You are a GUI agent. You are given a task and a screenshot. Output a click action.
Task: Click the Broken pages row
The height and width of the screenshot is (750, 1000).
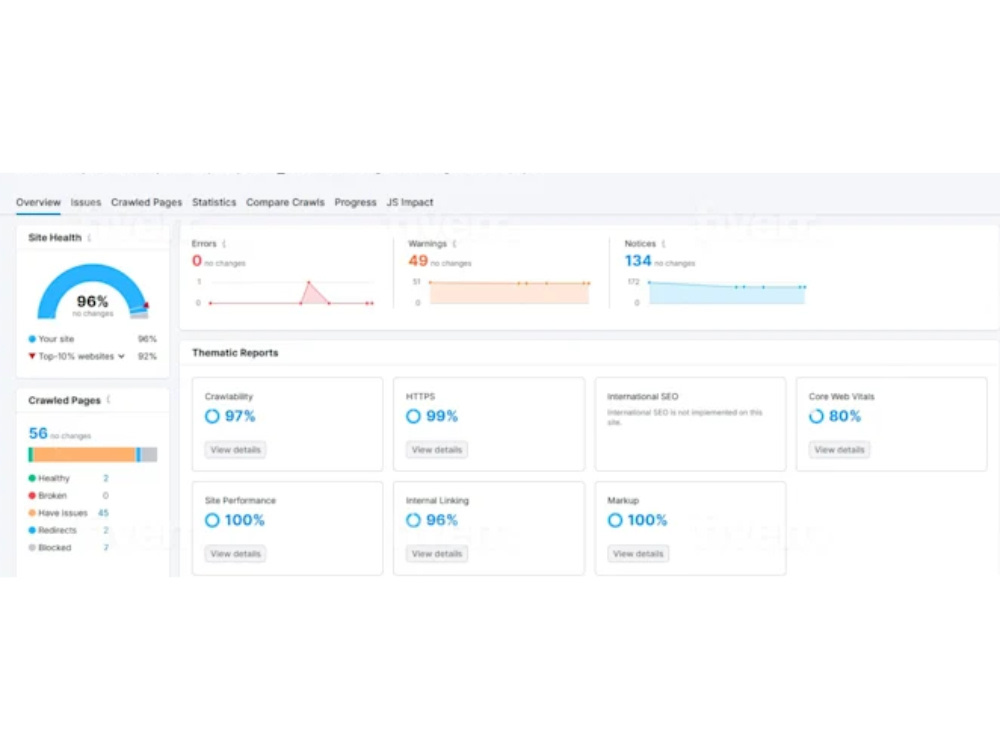point(68,496)
